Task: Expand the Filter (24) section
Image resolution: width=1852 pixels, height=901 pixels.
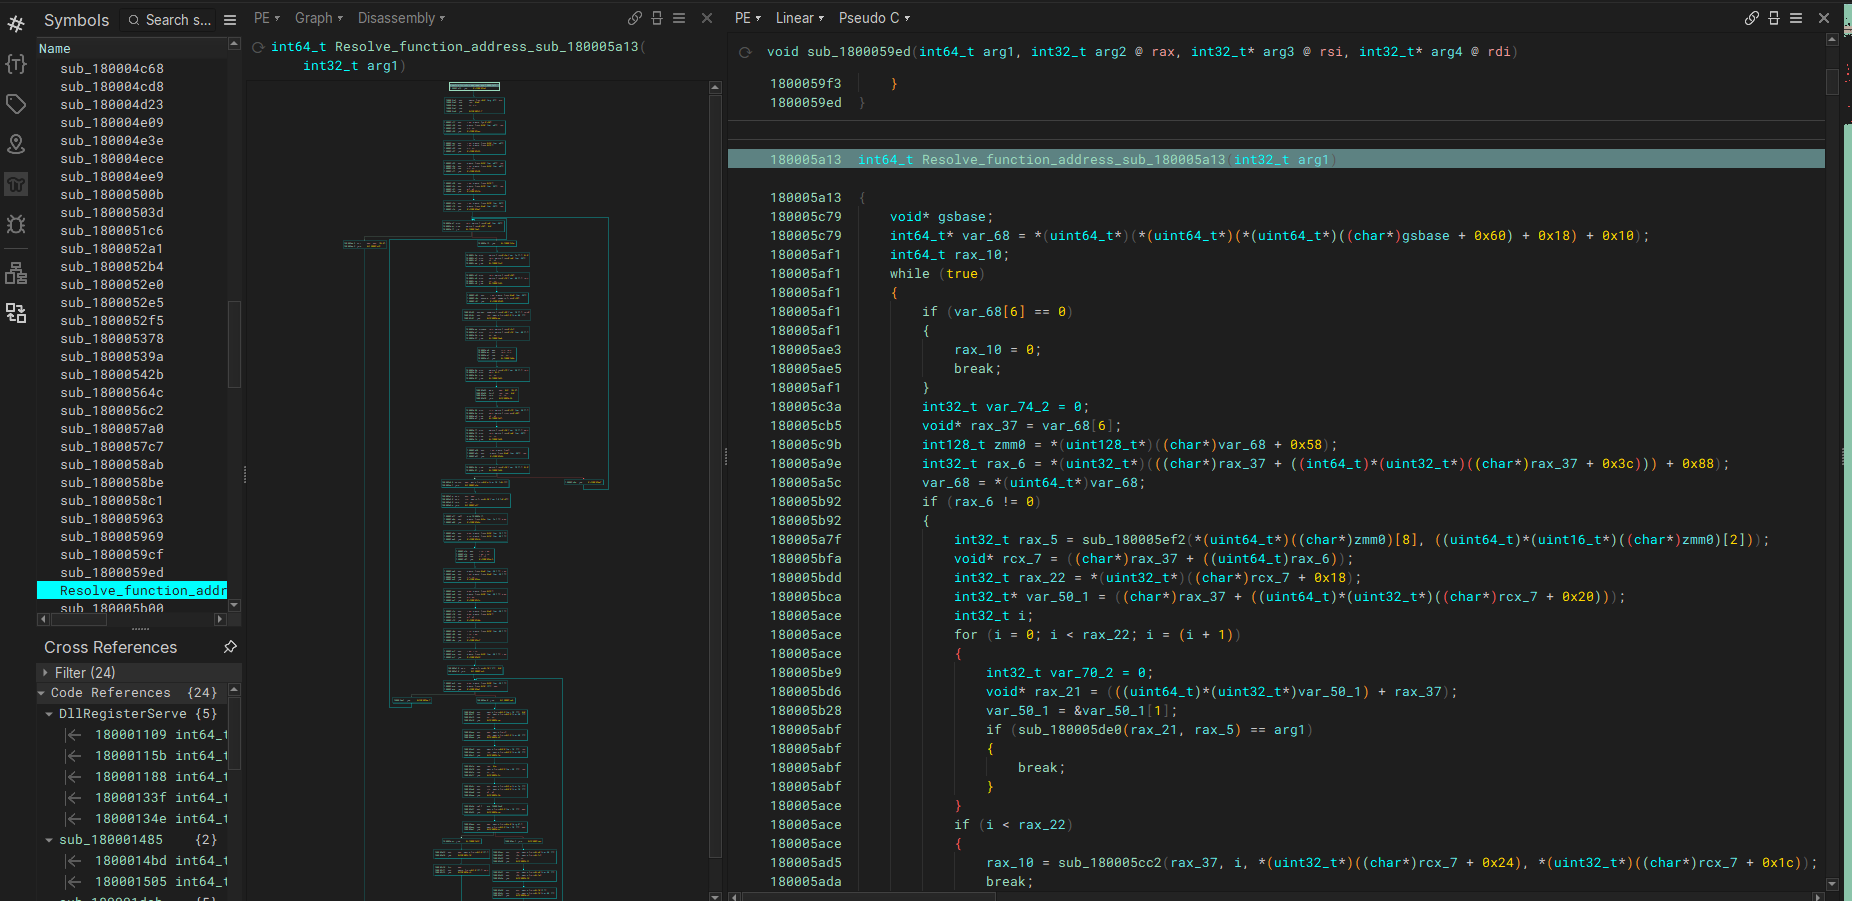Action: (x=45, y=673)
